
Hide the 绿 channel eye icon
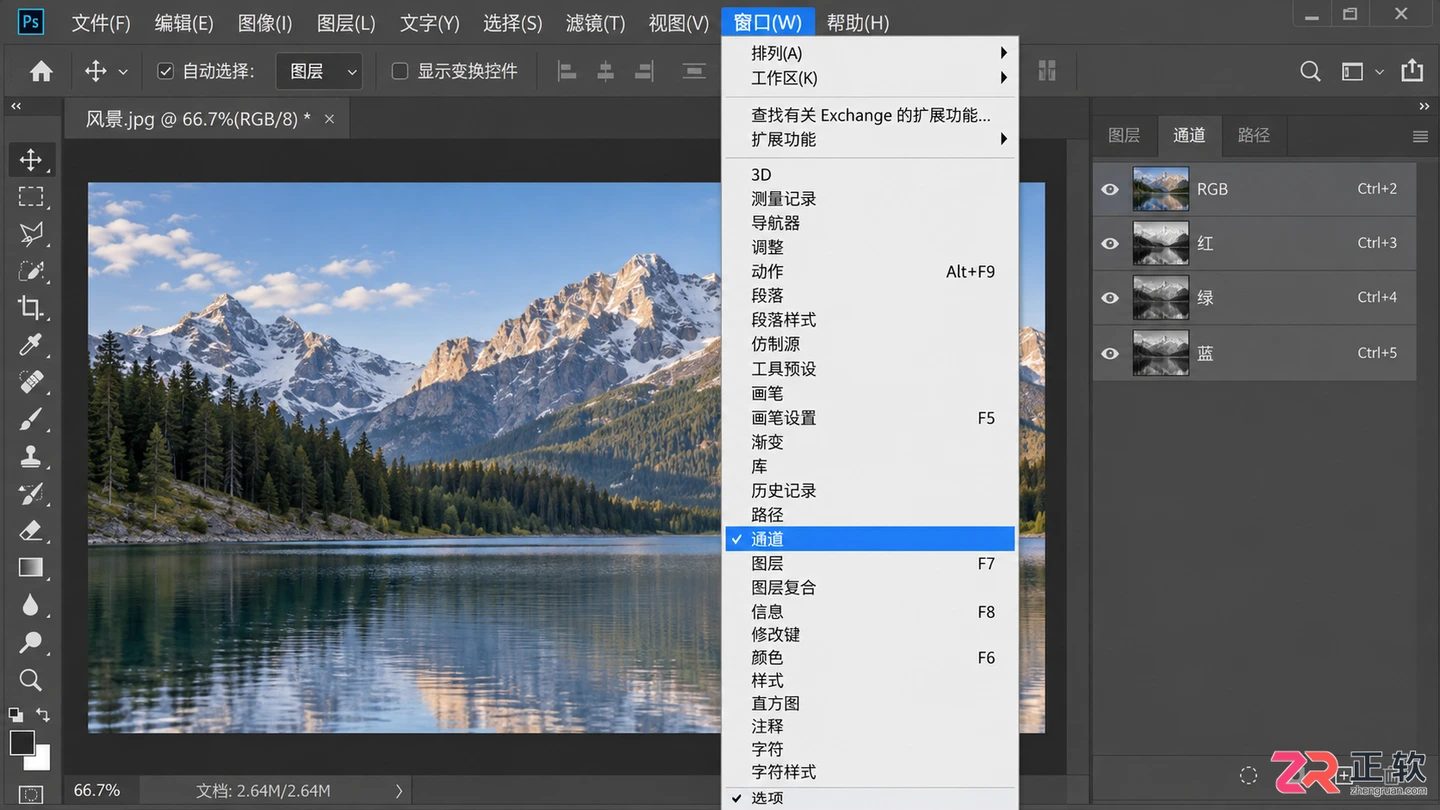[1110, 298]
